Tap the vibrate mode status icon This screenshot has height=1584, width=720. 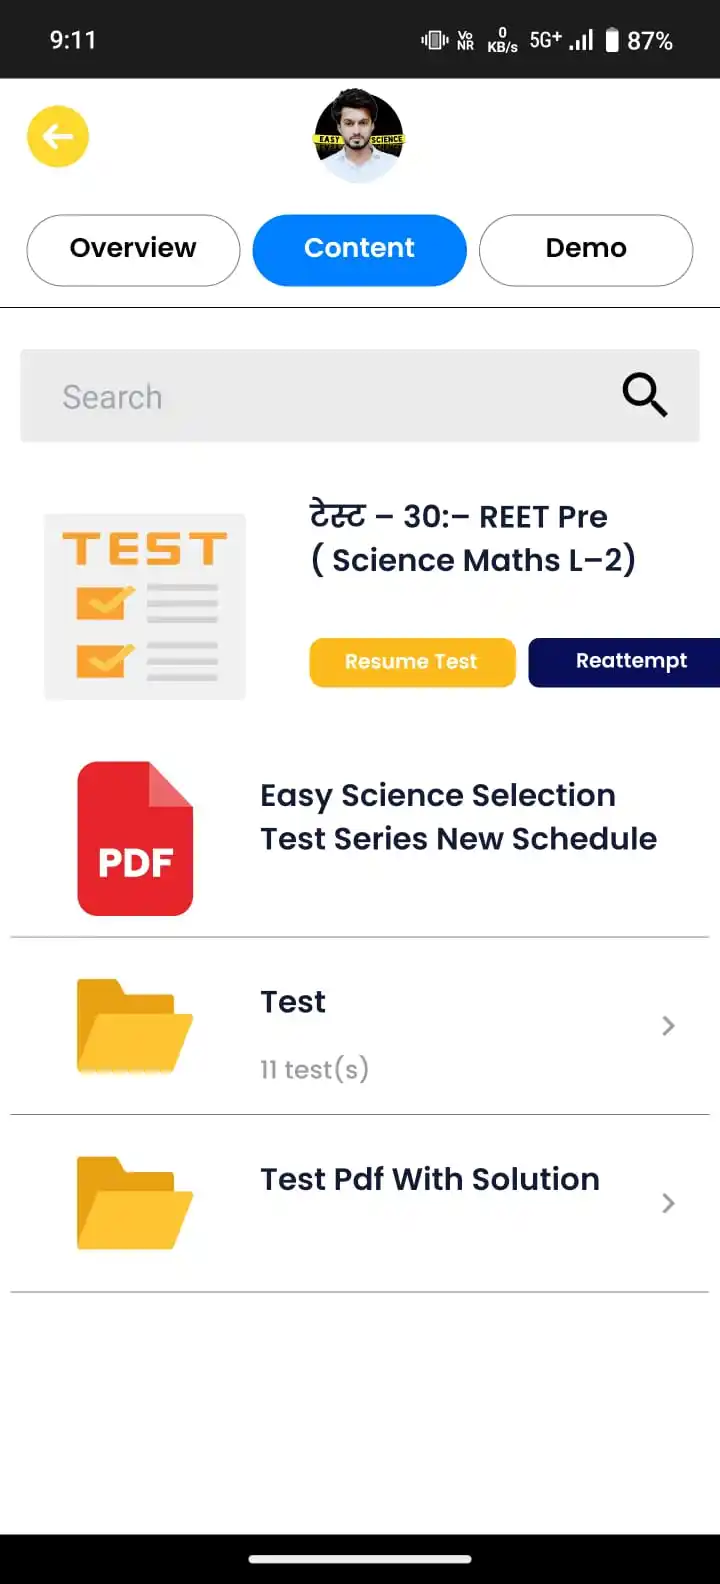coord(434,40)
